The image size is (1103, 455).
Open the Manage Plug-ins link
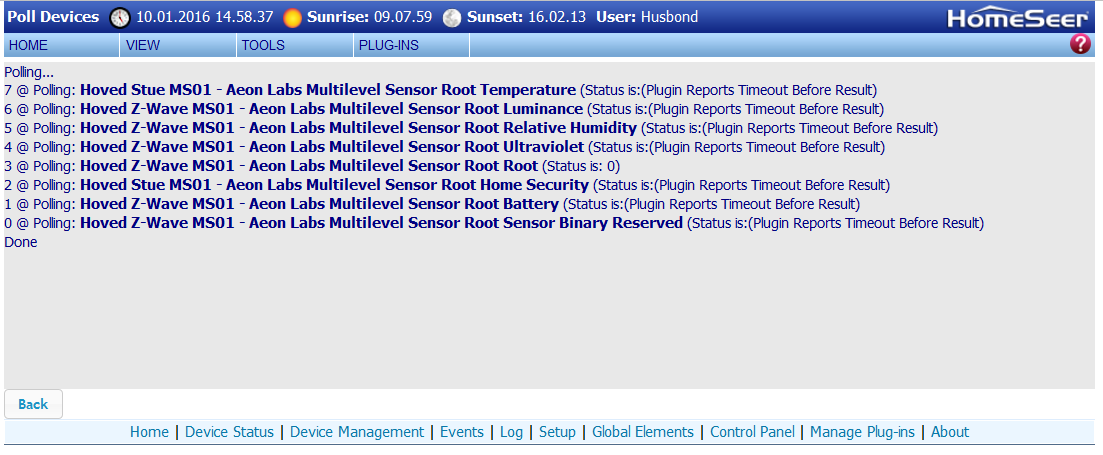tap(862, 432)
